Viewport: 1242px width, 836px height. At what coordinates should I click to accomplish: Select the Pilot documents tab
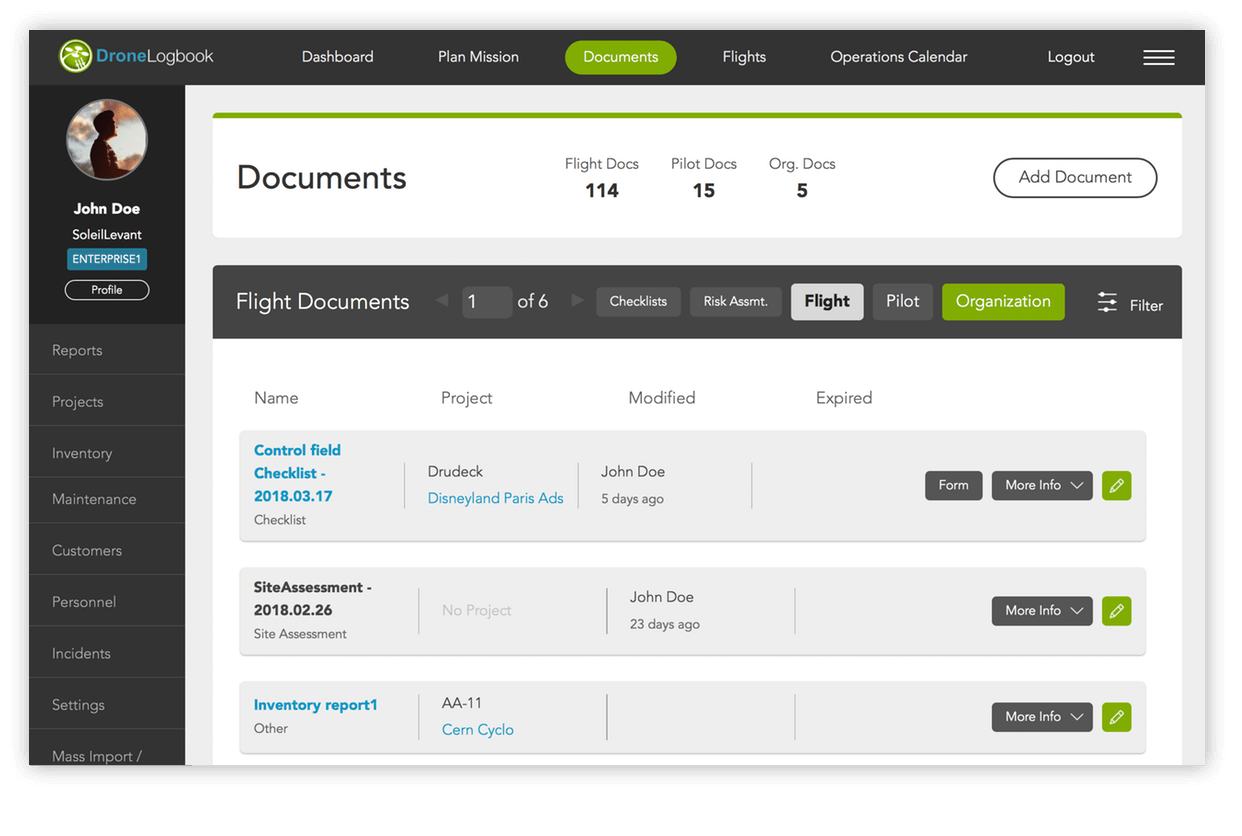[903, 302]
